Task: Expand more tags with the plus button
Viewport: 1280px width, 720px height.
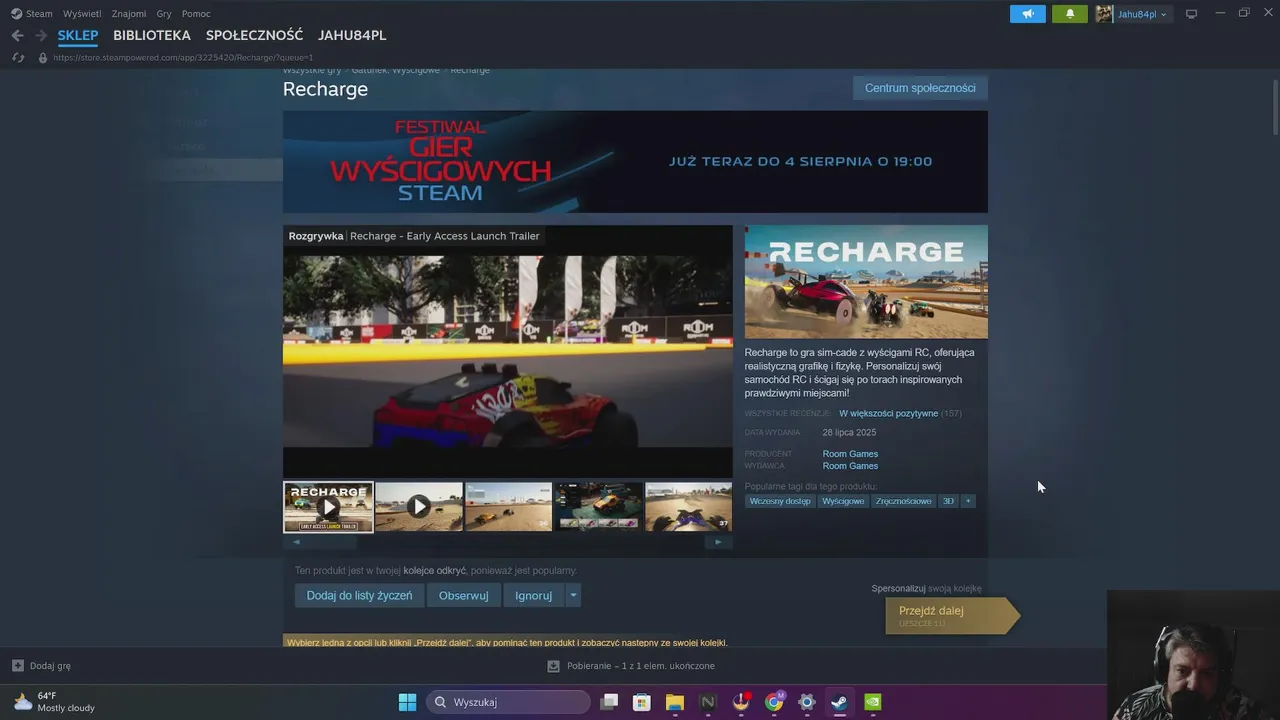Action: [x=968, y=501]
